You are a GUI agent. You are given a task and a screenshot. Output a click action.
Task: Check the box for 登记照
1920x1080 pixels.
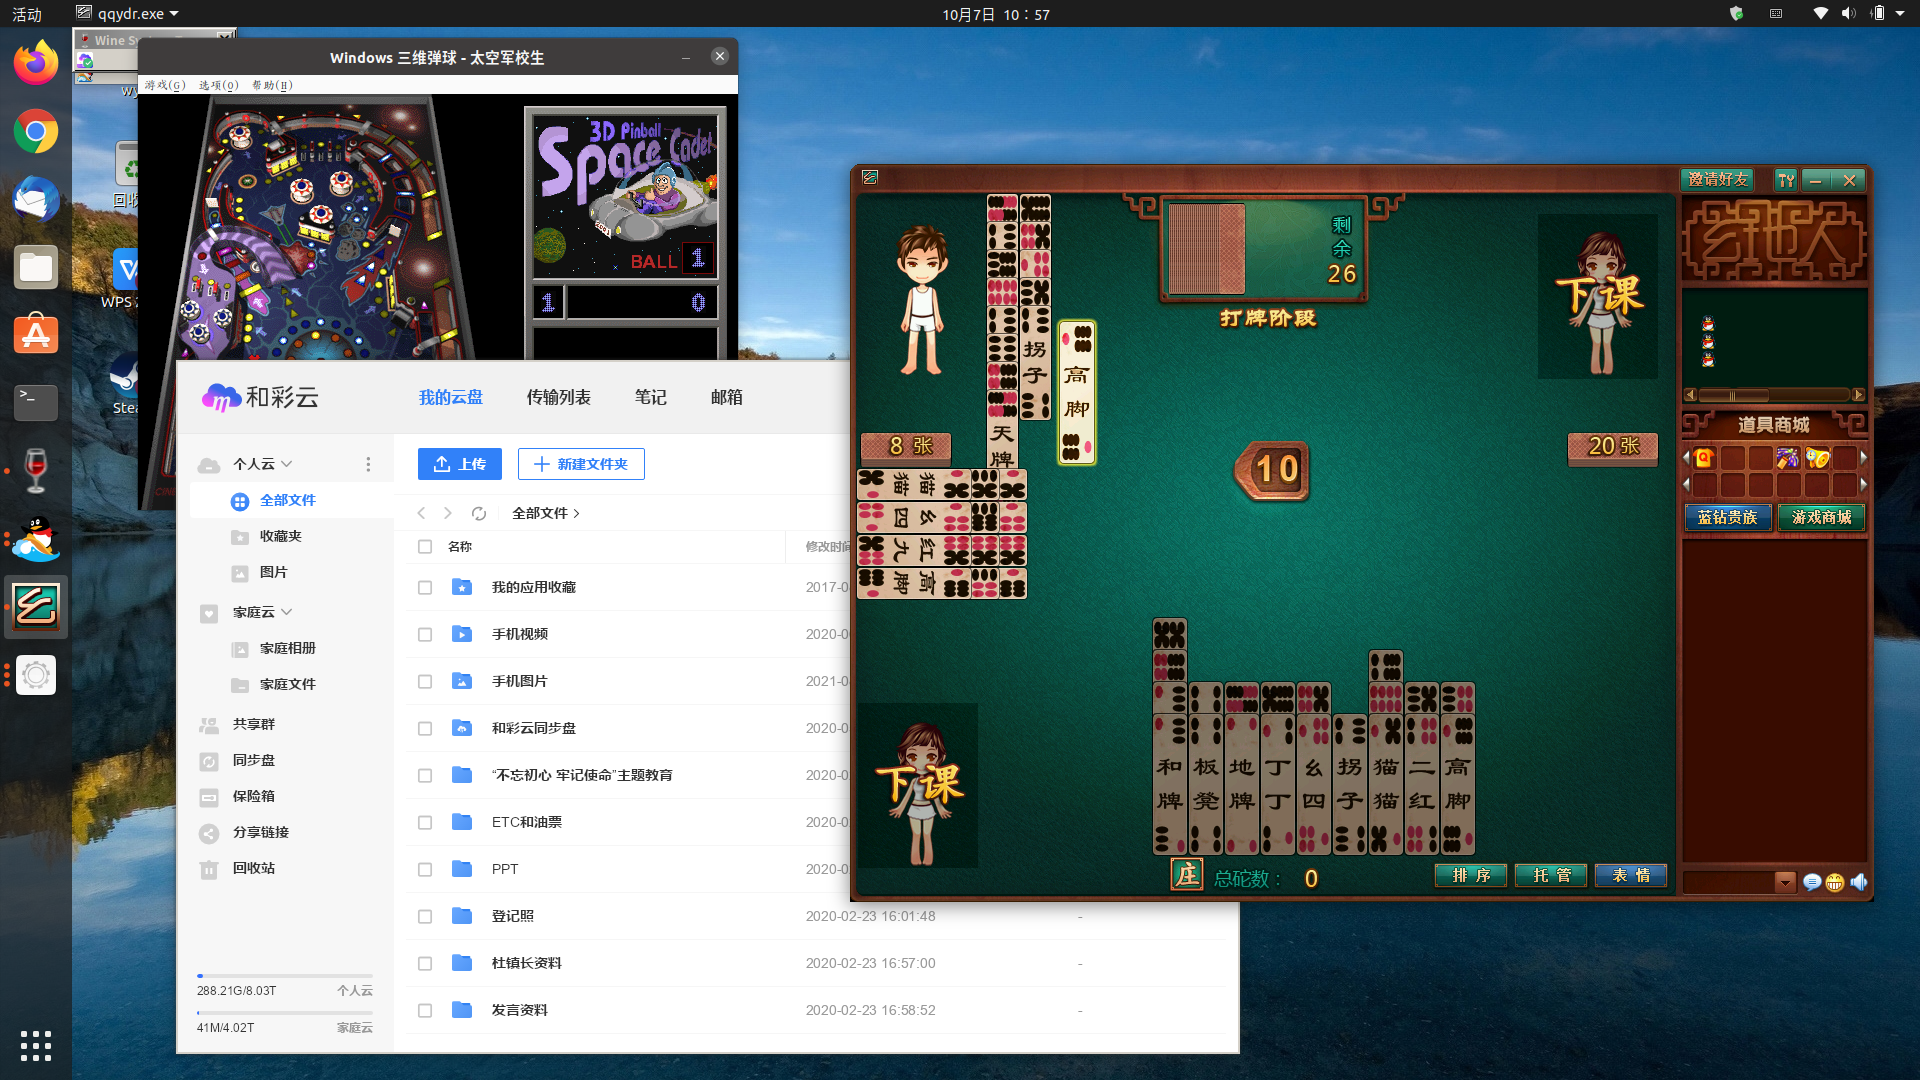tap(425, 917)
